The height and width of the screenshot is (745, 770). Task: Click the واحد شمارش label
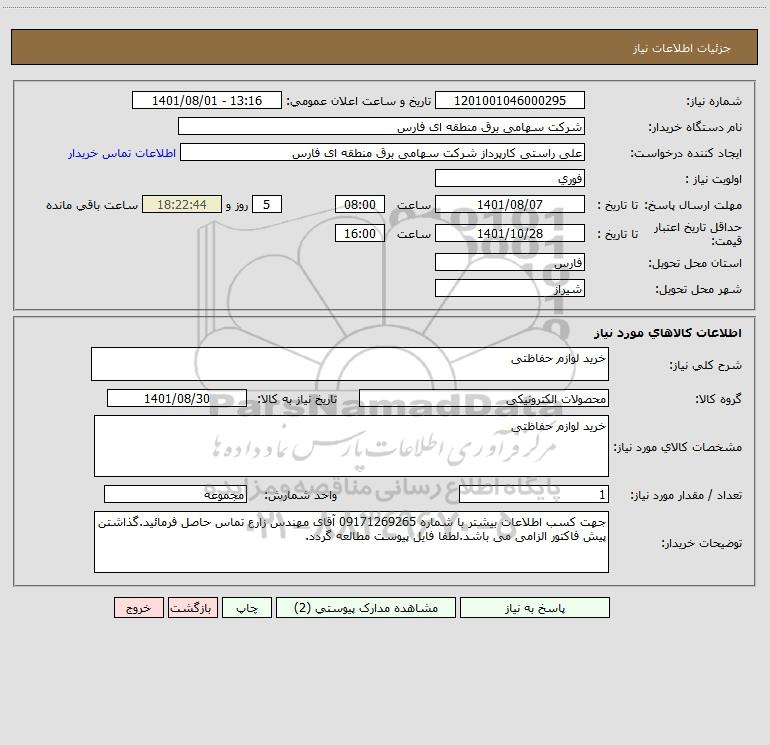click(x=301, y=496)
